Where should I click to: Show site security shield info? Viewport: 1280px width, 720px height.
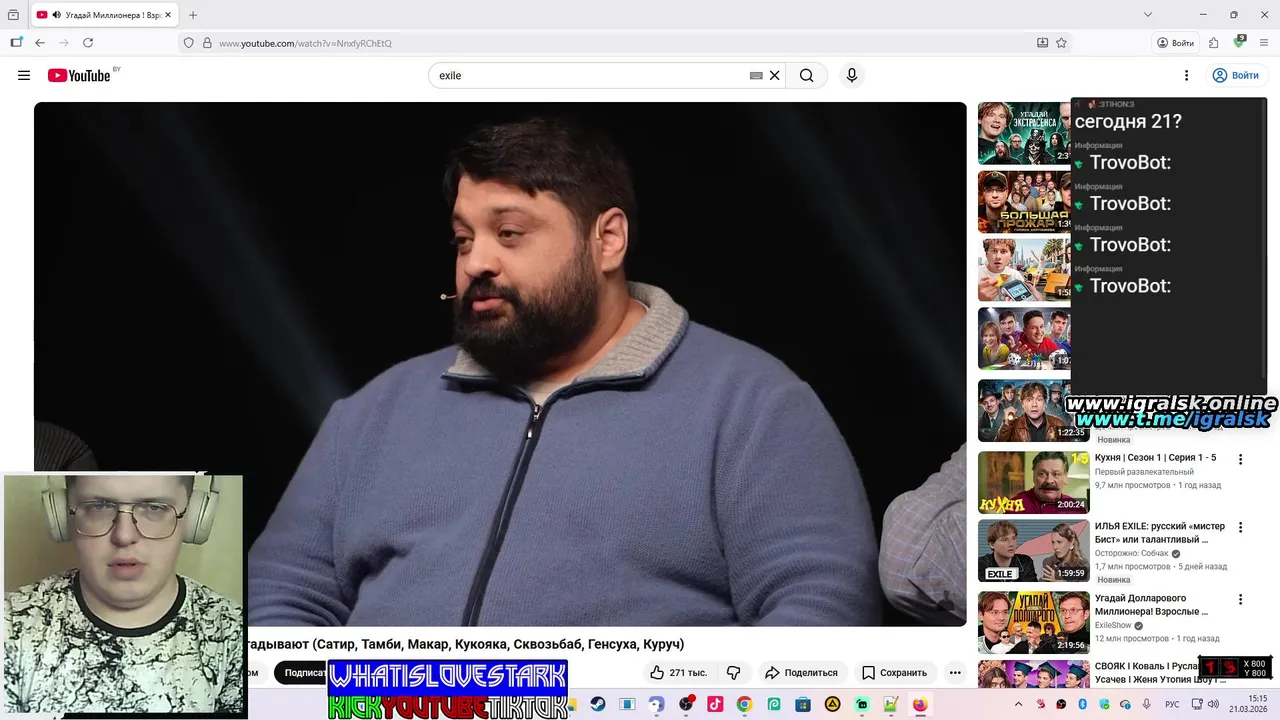click(x=188, y=43)
